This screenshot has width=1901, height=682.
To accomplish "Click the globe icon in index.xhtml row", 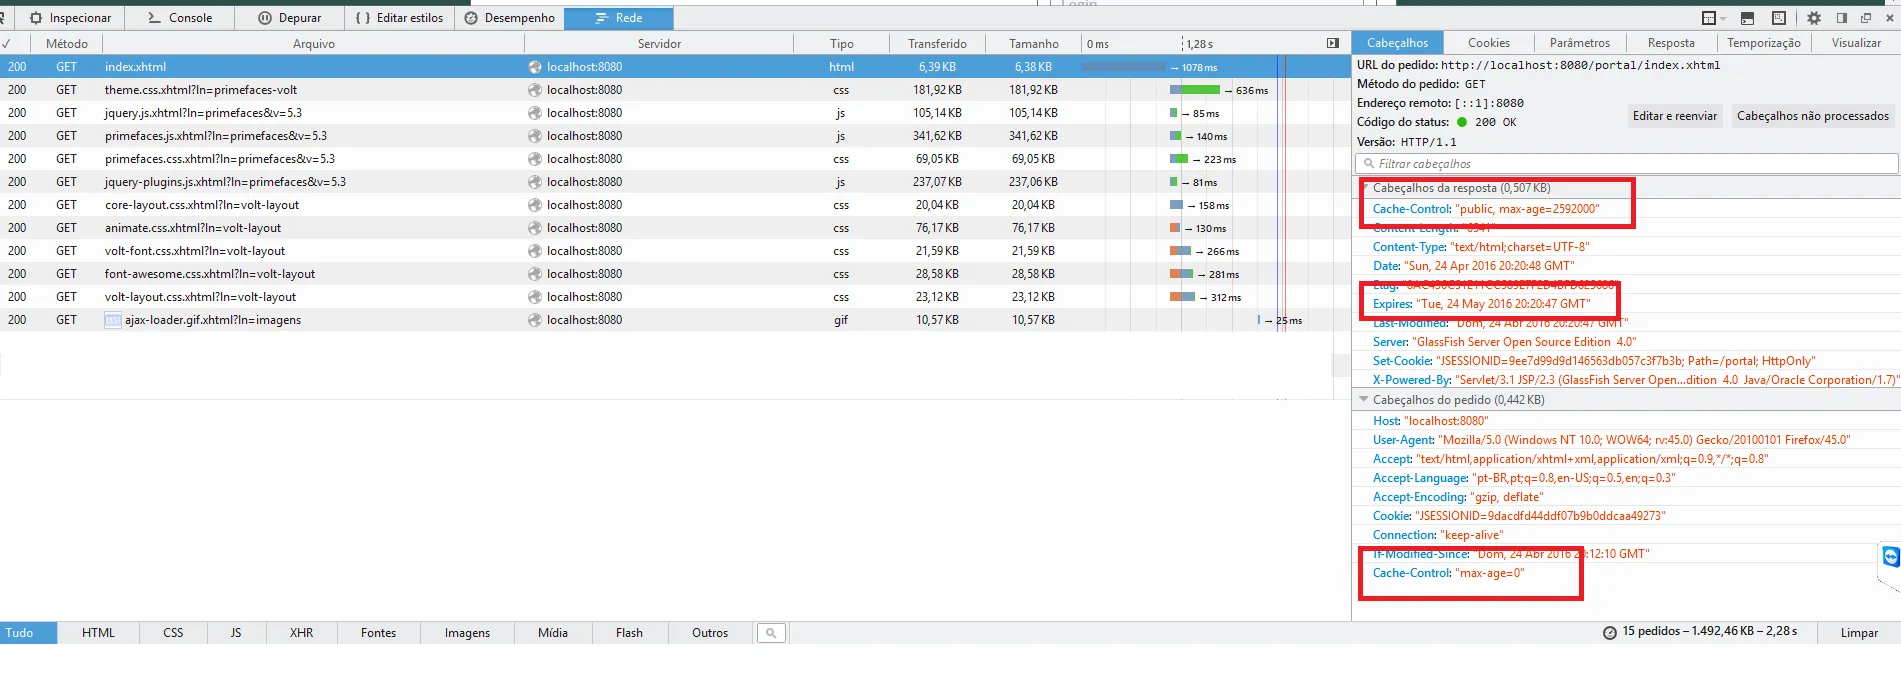I will pyautogui.click(x=535, y=67).
